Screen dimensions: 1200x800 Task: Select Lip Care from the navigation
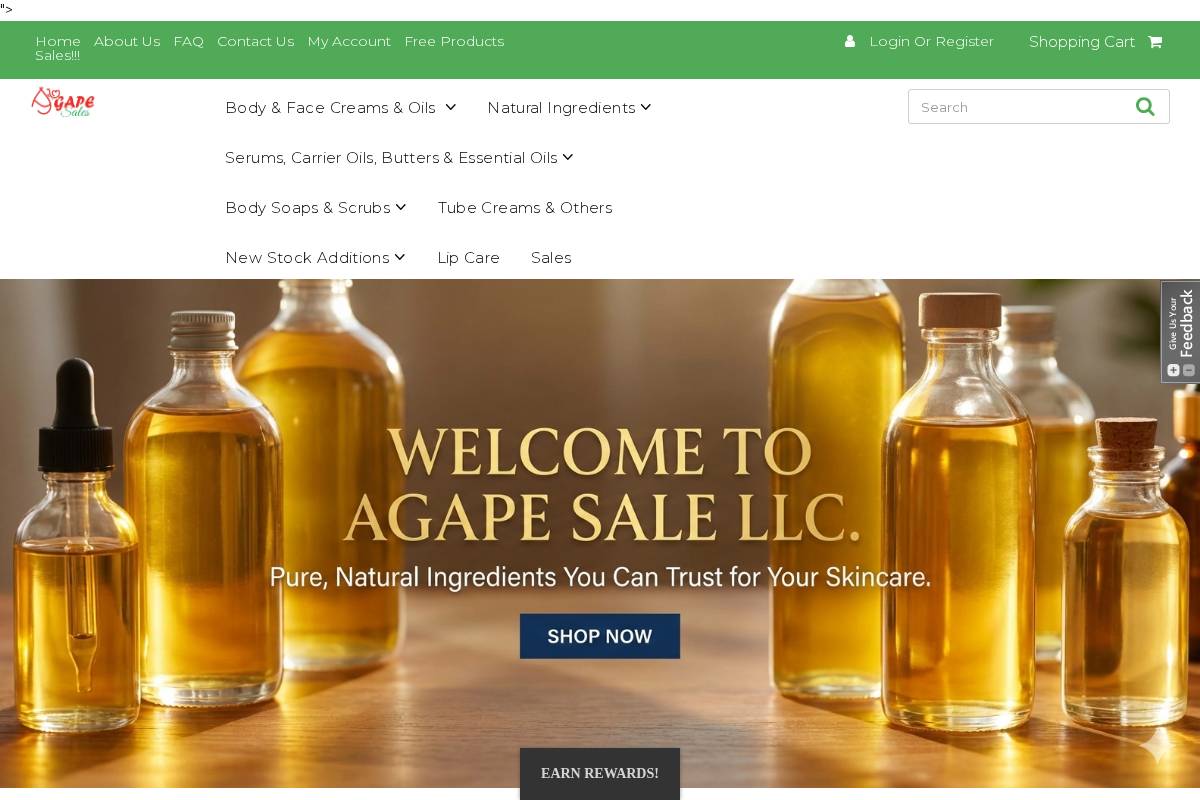(x=468, y=258)
